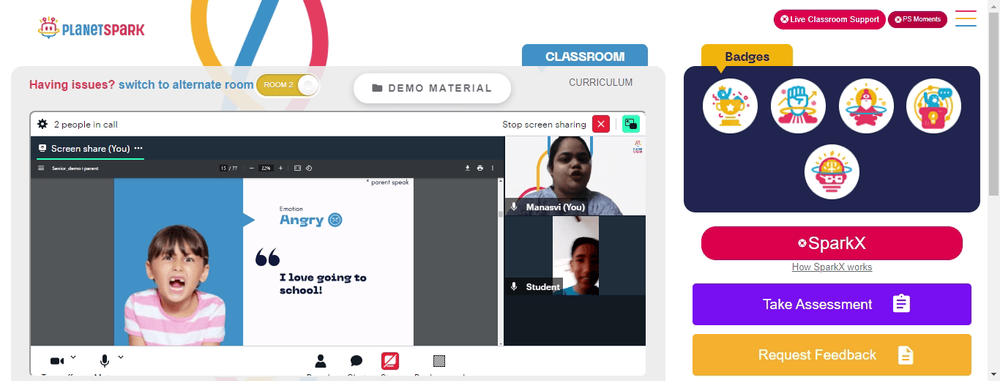The image size is (1000, 381).
Task: Click the PDF zoom out minus button
Action: [x=252, y=168]
